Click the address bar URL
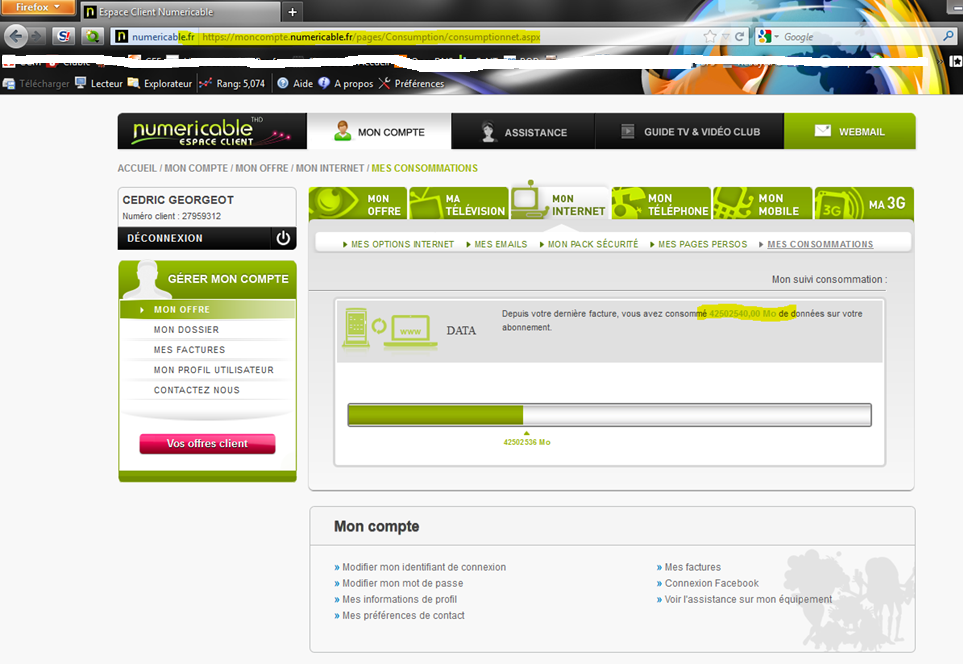 click(371, 37)
